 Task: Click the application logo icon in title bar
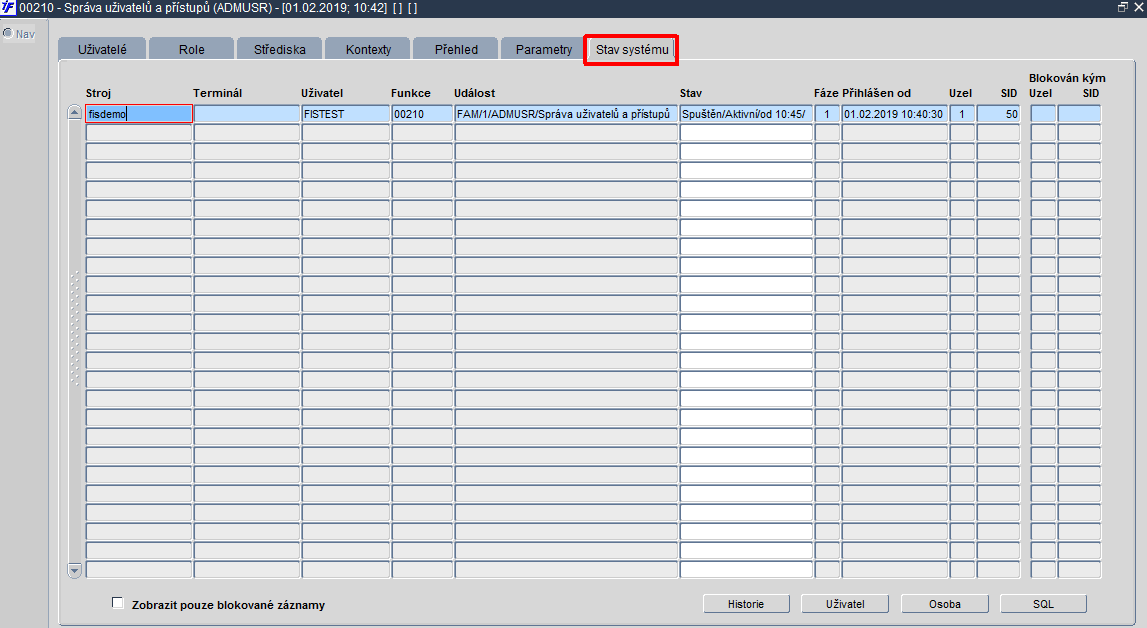pos(8,7)
